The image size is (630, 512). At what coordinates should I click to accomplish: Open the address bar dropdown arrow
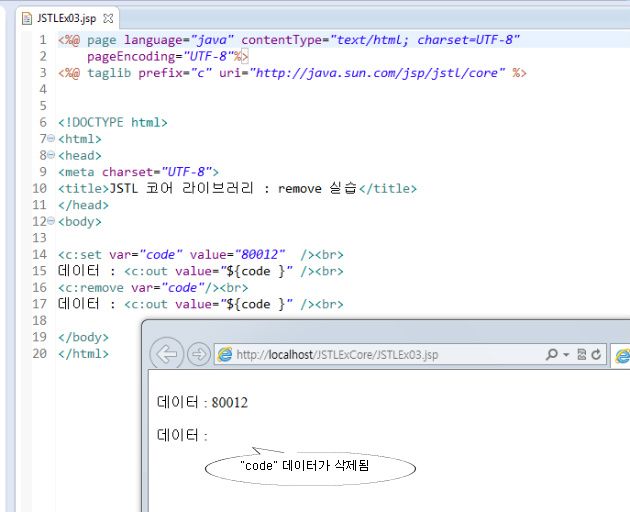[566, 354]
